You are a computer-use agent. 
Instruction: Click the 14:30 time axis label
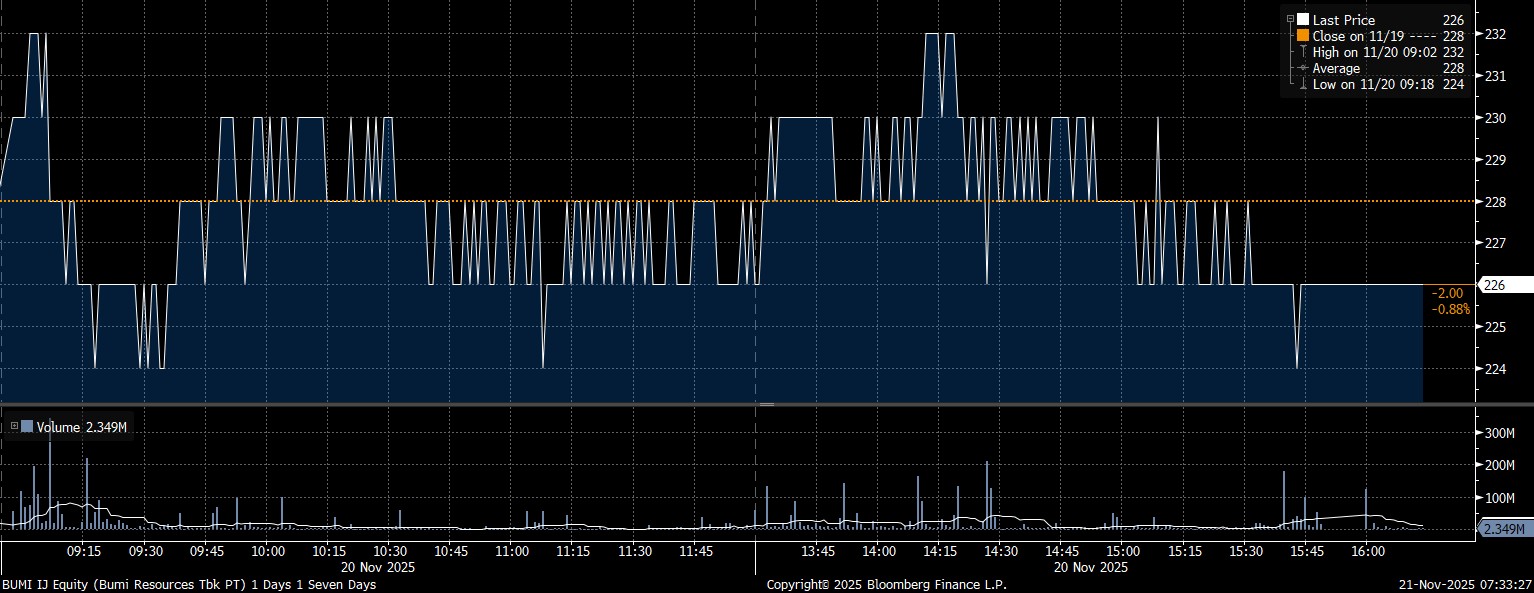click(x=1001, y=551)
